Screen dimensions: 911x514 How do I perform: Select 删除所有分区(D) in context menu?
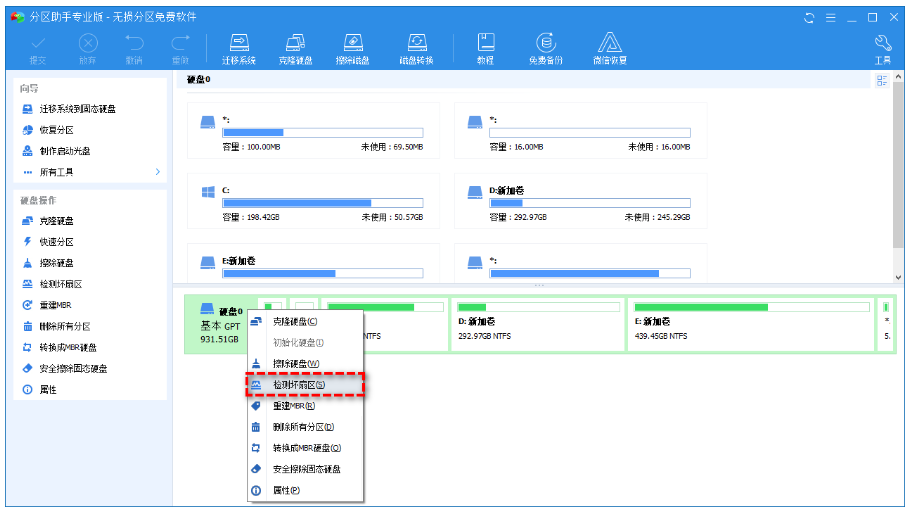coord(306,427)
